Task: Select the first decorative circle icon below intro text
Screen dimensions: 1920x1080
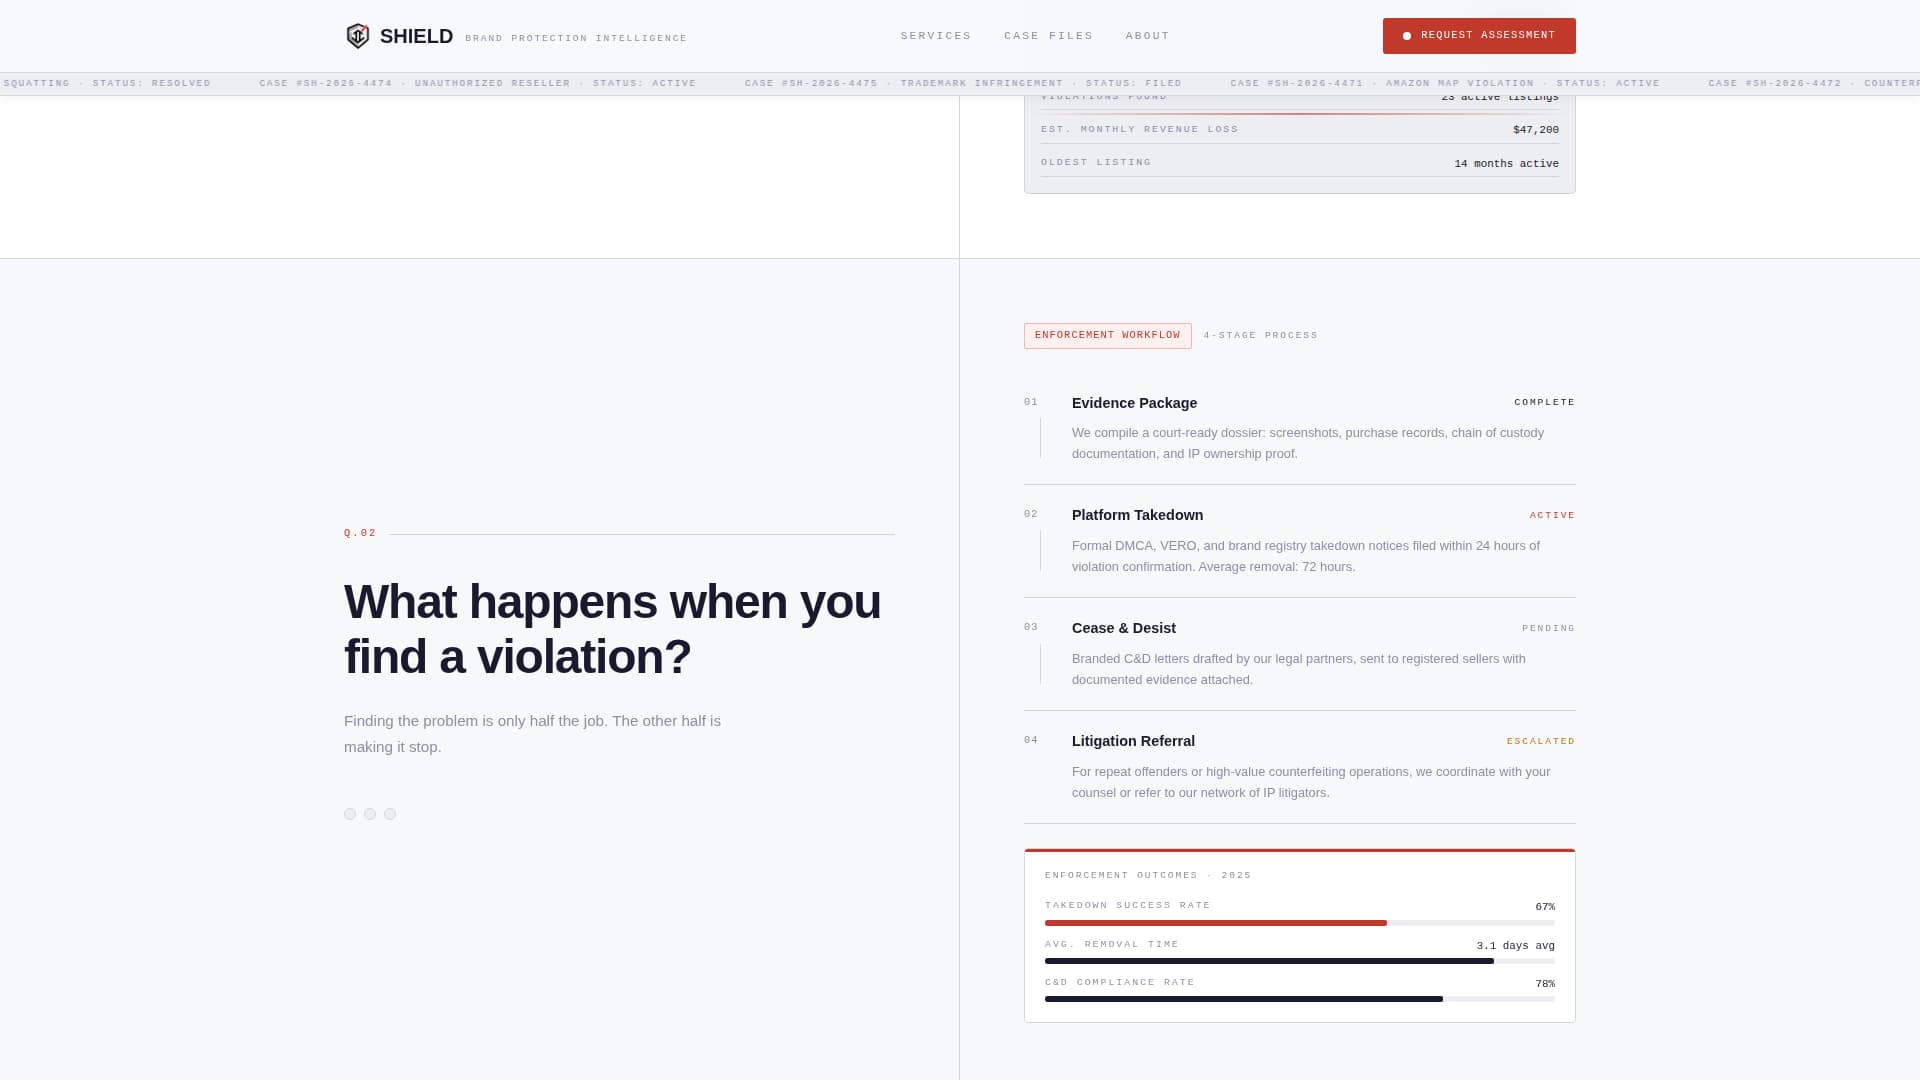Action: pyautogui.click(x=350, y=814)
